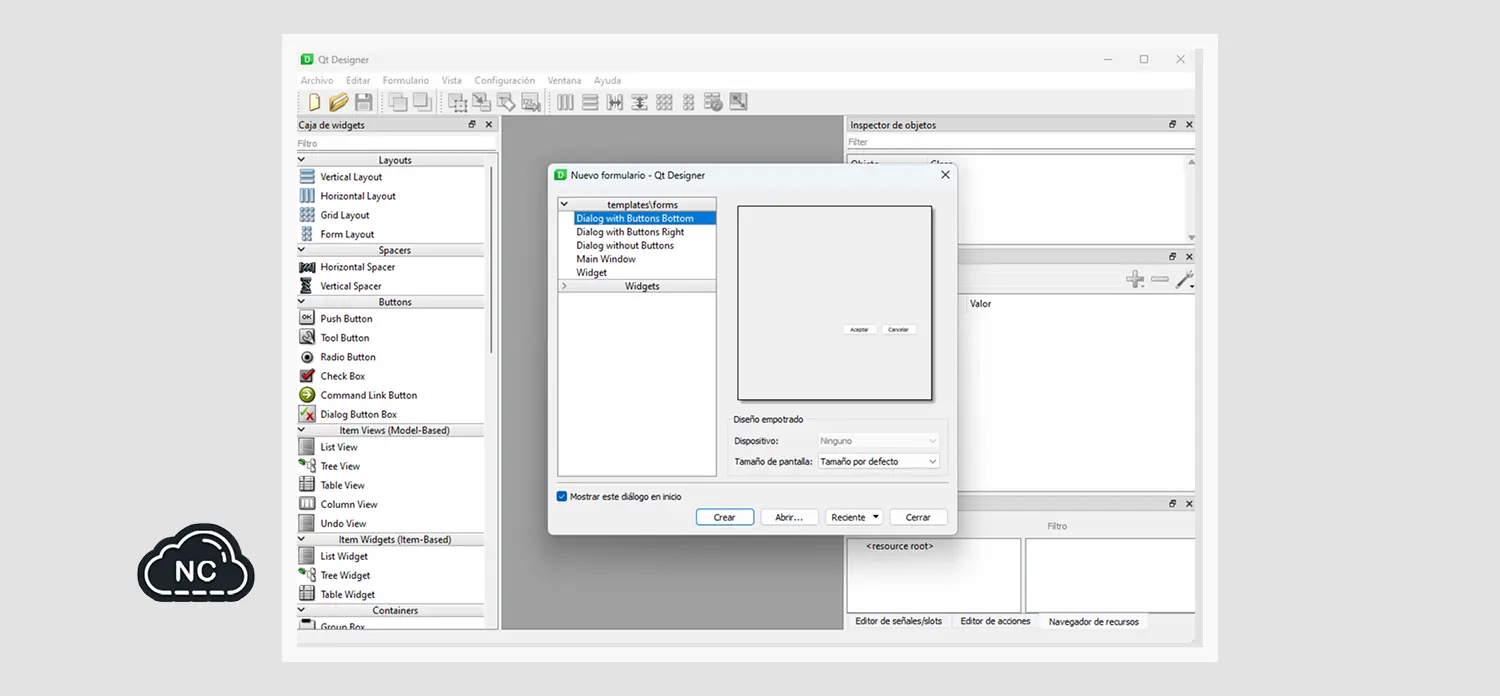Select the Tree Widget icon in widget box

307,575
